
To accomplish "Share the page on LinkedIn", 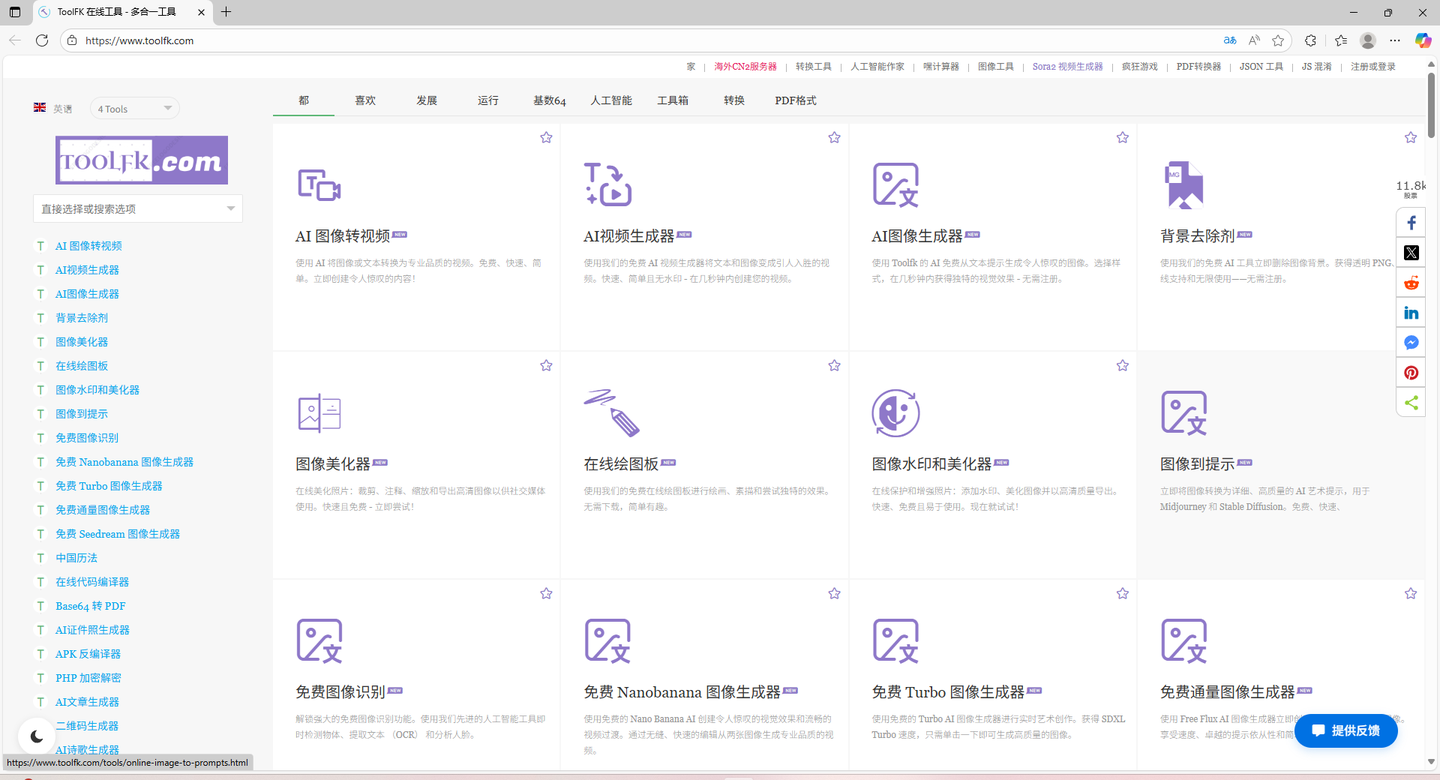I will 1411,313.
